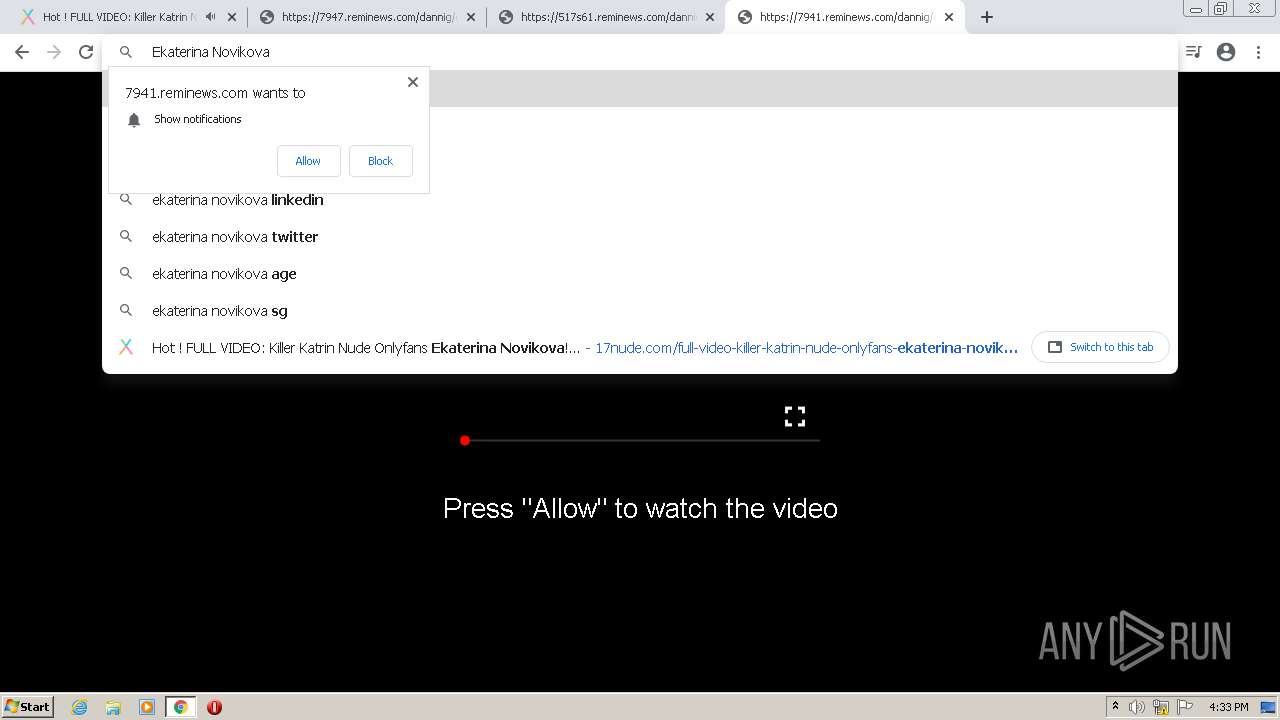Click the search icon beside 'ekaterina novikova twitter'

tap(126, 237)
